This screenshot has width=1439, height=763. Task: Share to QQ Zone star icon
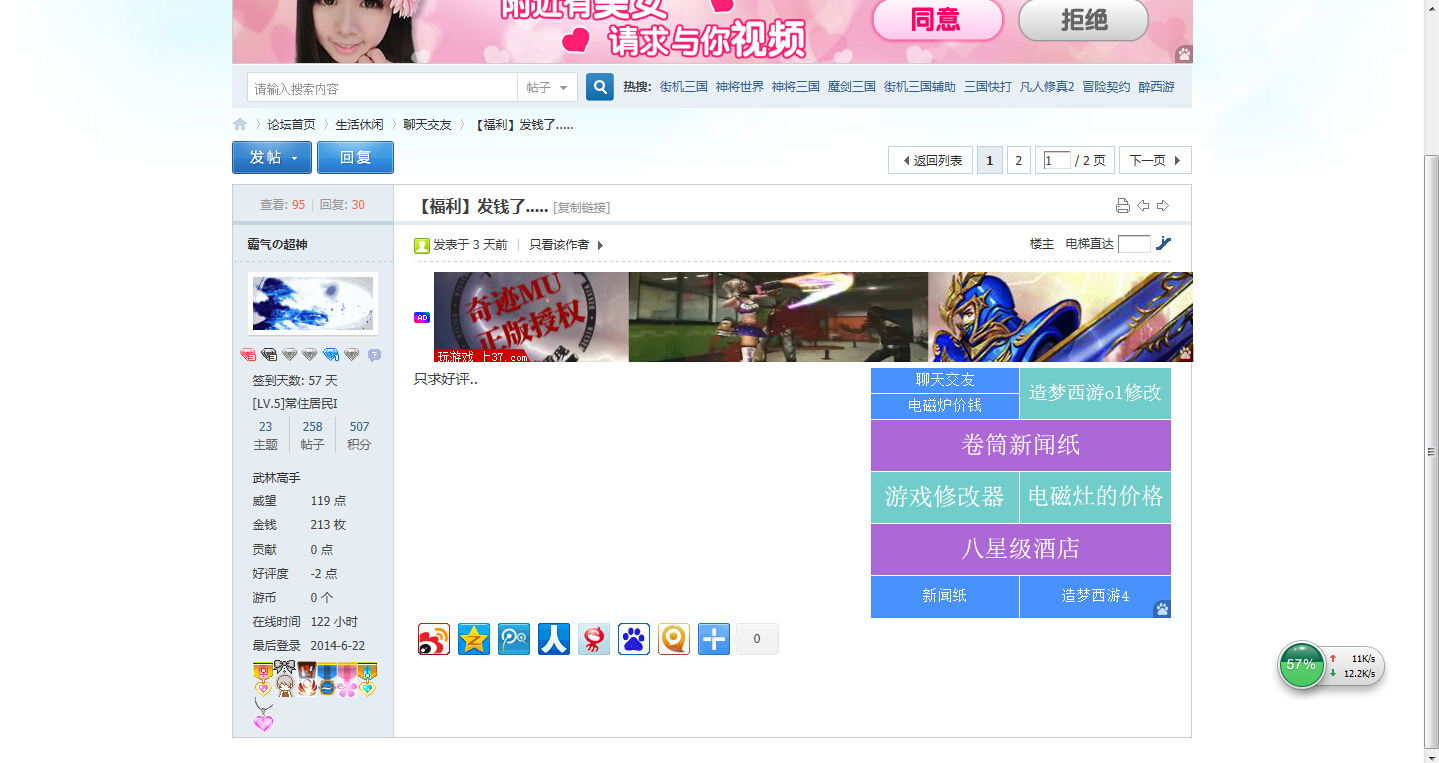point(474,639)
